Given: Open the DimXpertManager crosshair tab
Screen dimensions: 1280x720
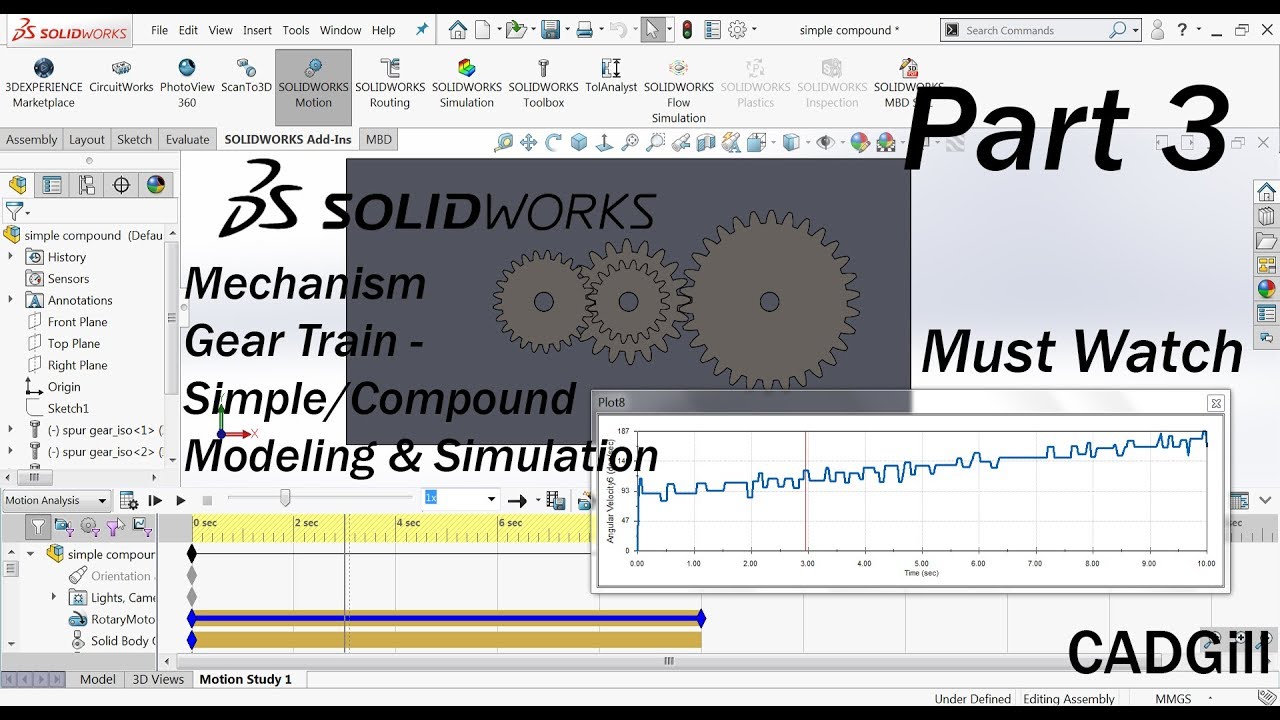Looking at the screenshot, I should pyautogui.click(x=121, y=185).
